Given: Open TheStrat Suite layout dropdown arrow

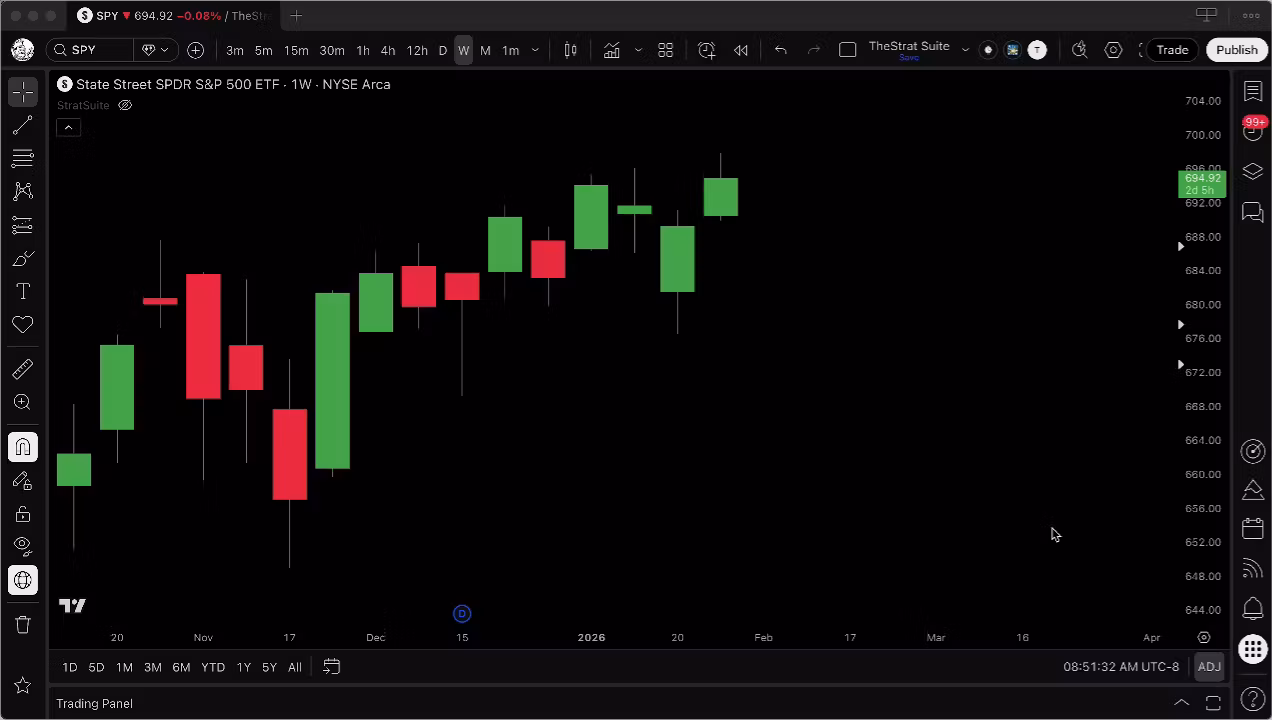Looking at the screenshot, I should (965, 49).
